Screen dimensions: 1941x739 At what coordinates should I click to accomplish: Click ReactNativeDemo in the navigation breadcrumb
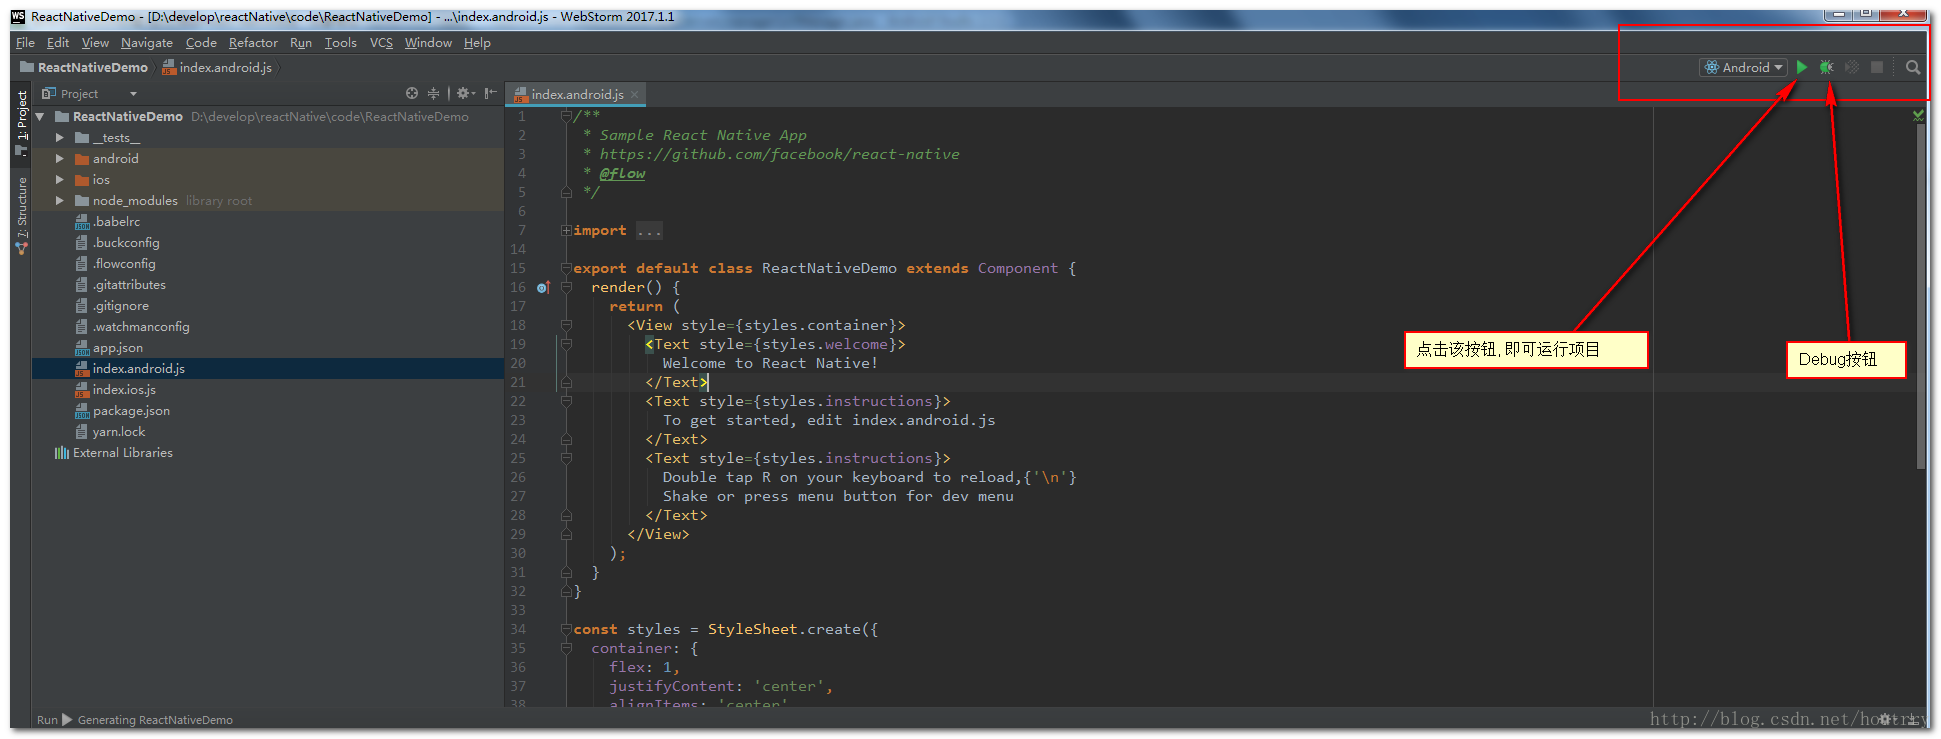[x=84, y=67]
